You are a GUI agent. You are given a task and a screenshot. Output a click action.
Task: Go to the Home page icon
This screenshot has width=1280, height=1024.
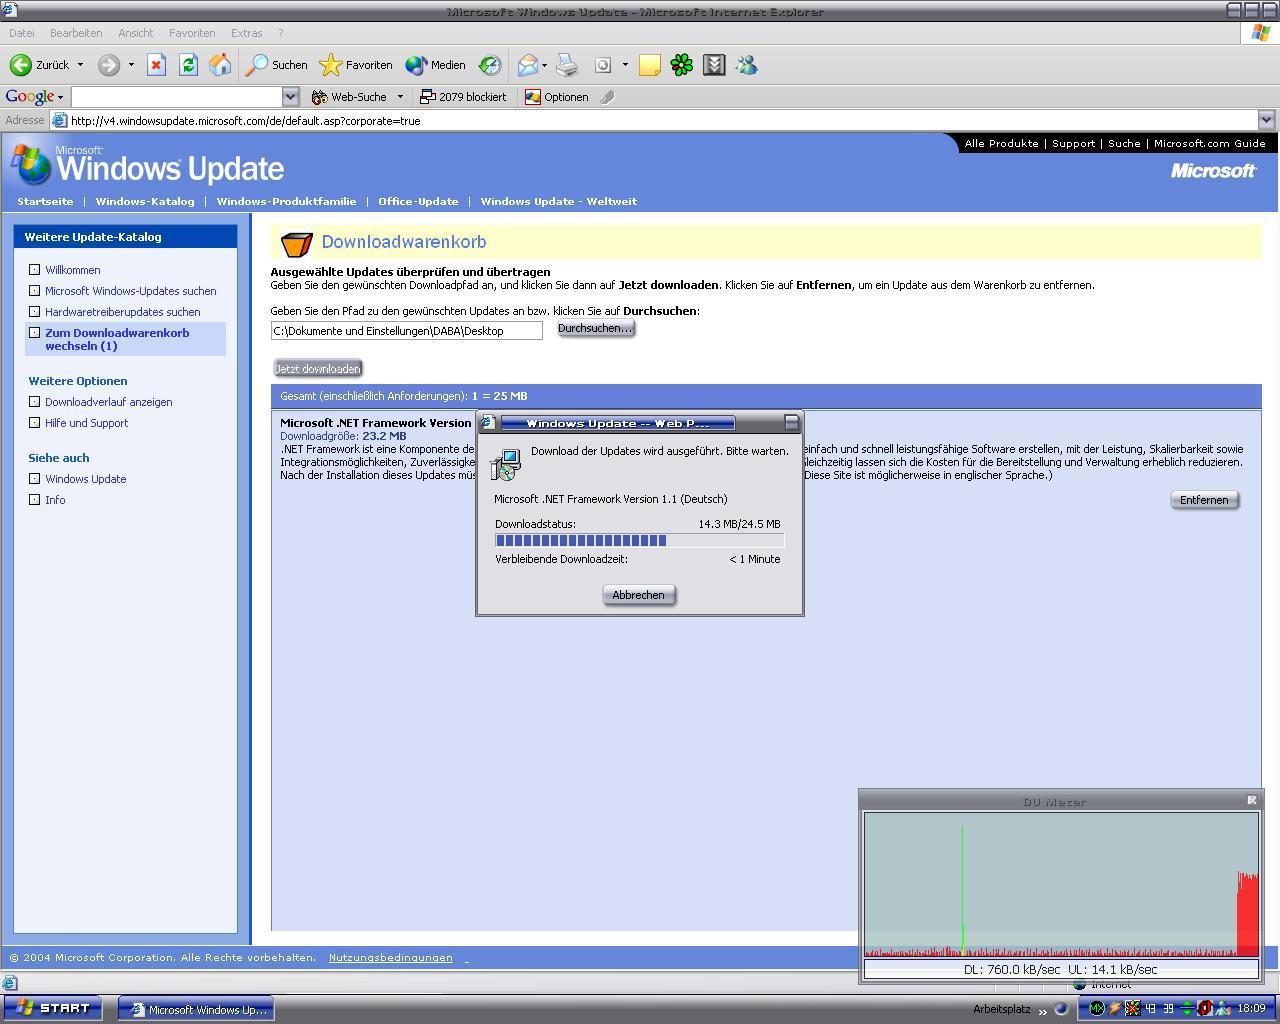tap(220, 65)
